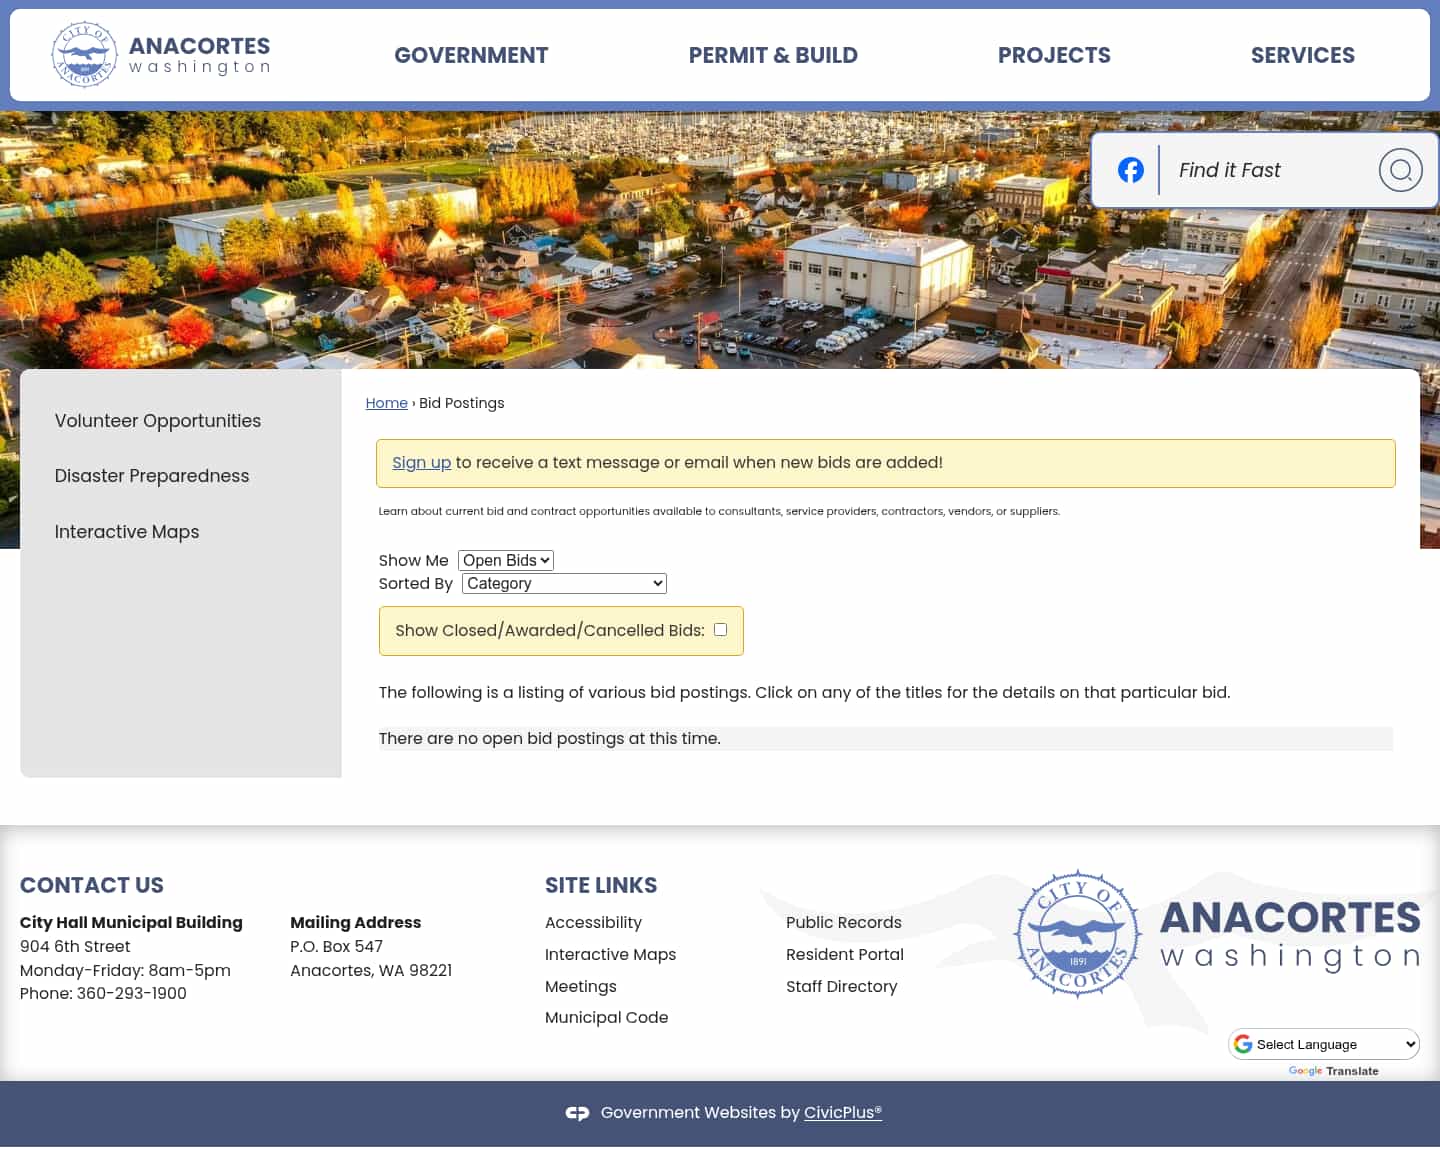The image size is (1440, 1150).
Task: Click the Sign up link for bid alerts
Action: 421,462
